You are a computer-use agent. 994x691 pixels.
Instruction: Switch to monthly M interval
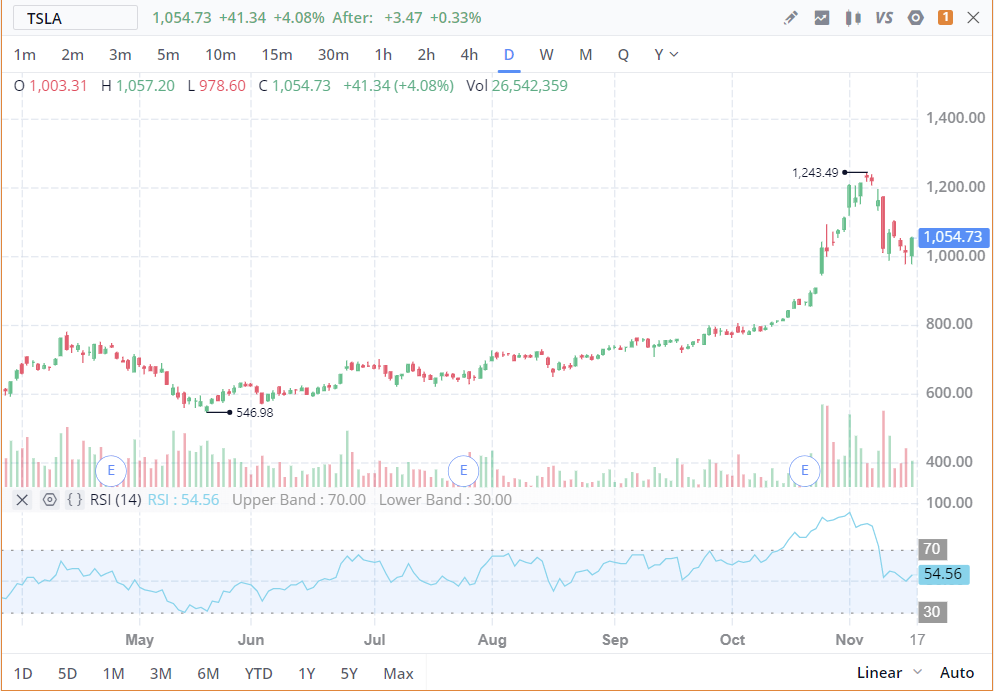(x=586, y=55)
